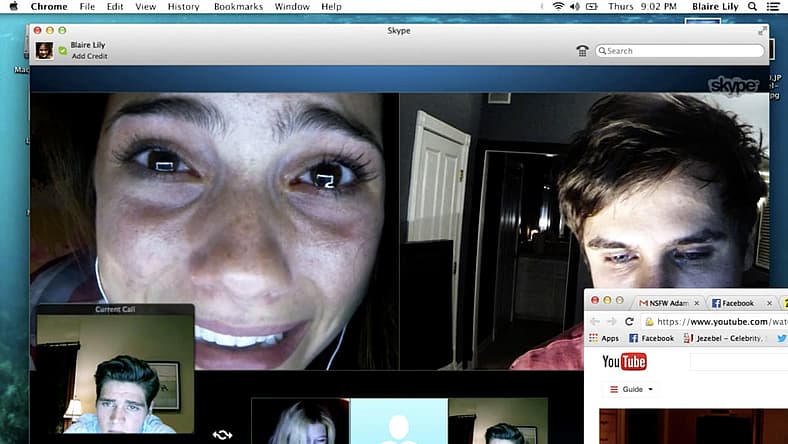The height and width of the screenshot is (444, 788).
Task: Select the blonde participant's video thumbnail
Action: tap(301, 421)
